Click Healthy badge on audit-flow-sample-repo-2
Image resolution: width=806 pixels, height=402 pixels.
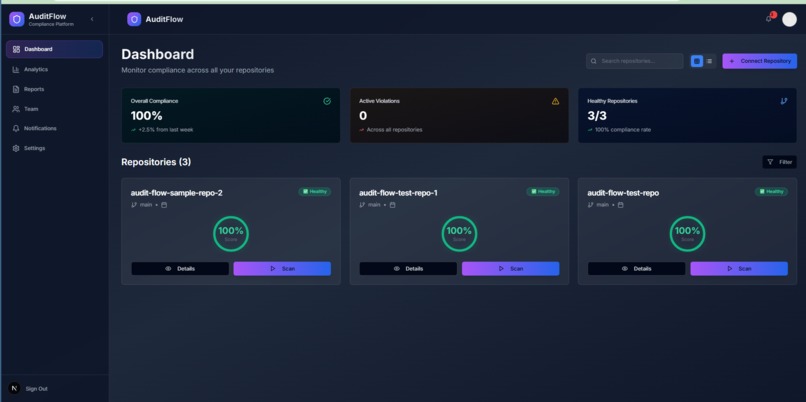coord(315,192)
